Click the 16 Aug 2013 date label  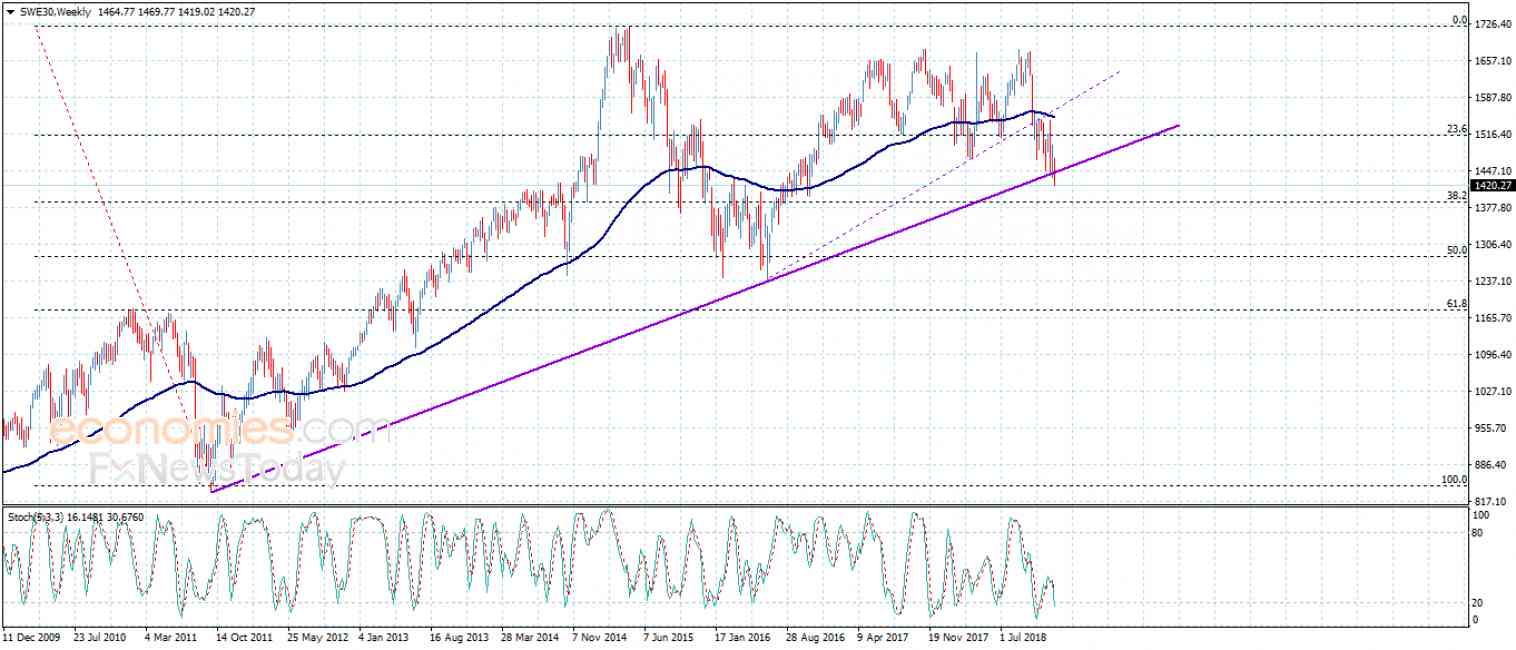point(457,636)
